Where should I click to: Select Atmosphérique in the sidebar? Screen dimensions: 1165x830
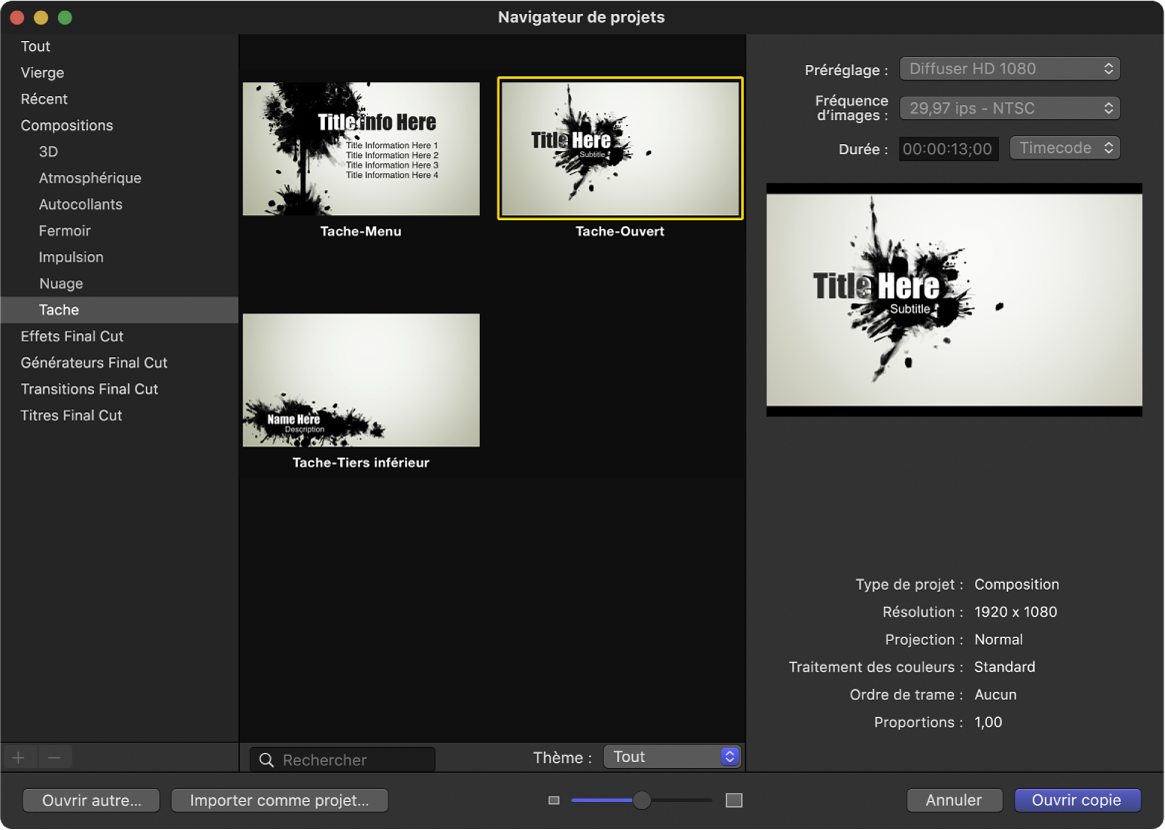pyautogui.click(x=90, y=178)
